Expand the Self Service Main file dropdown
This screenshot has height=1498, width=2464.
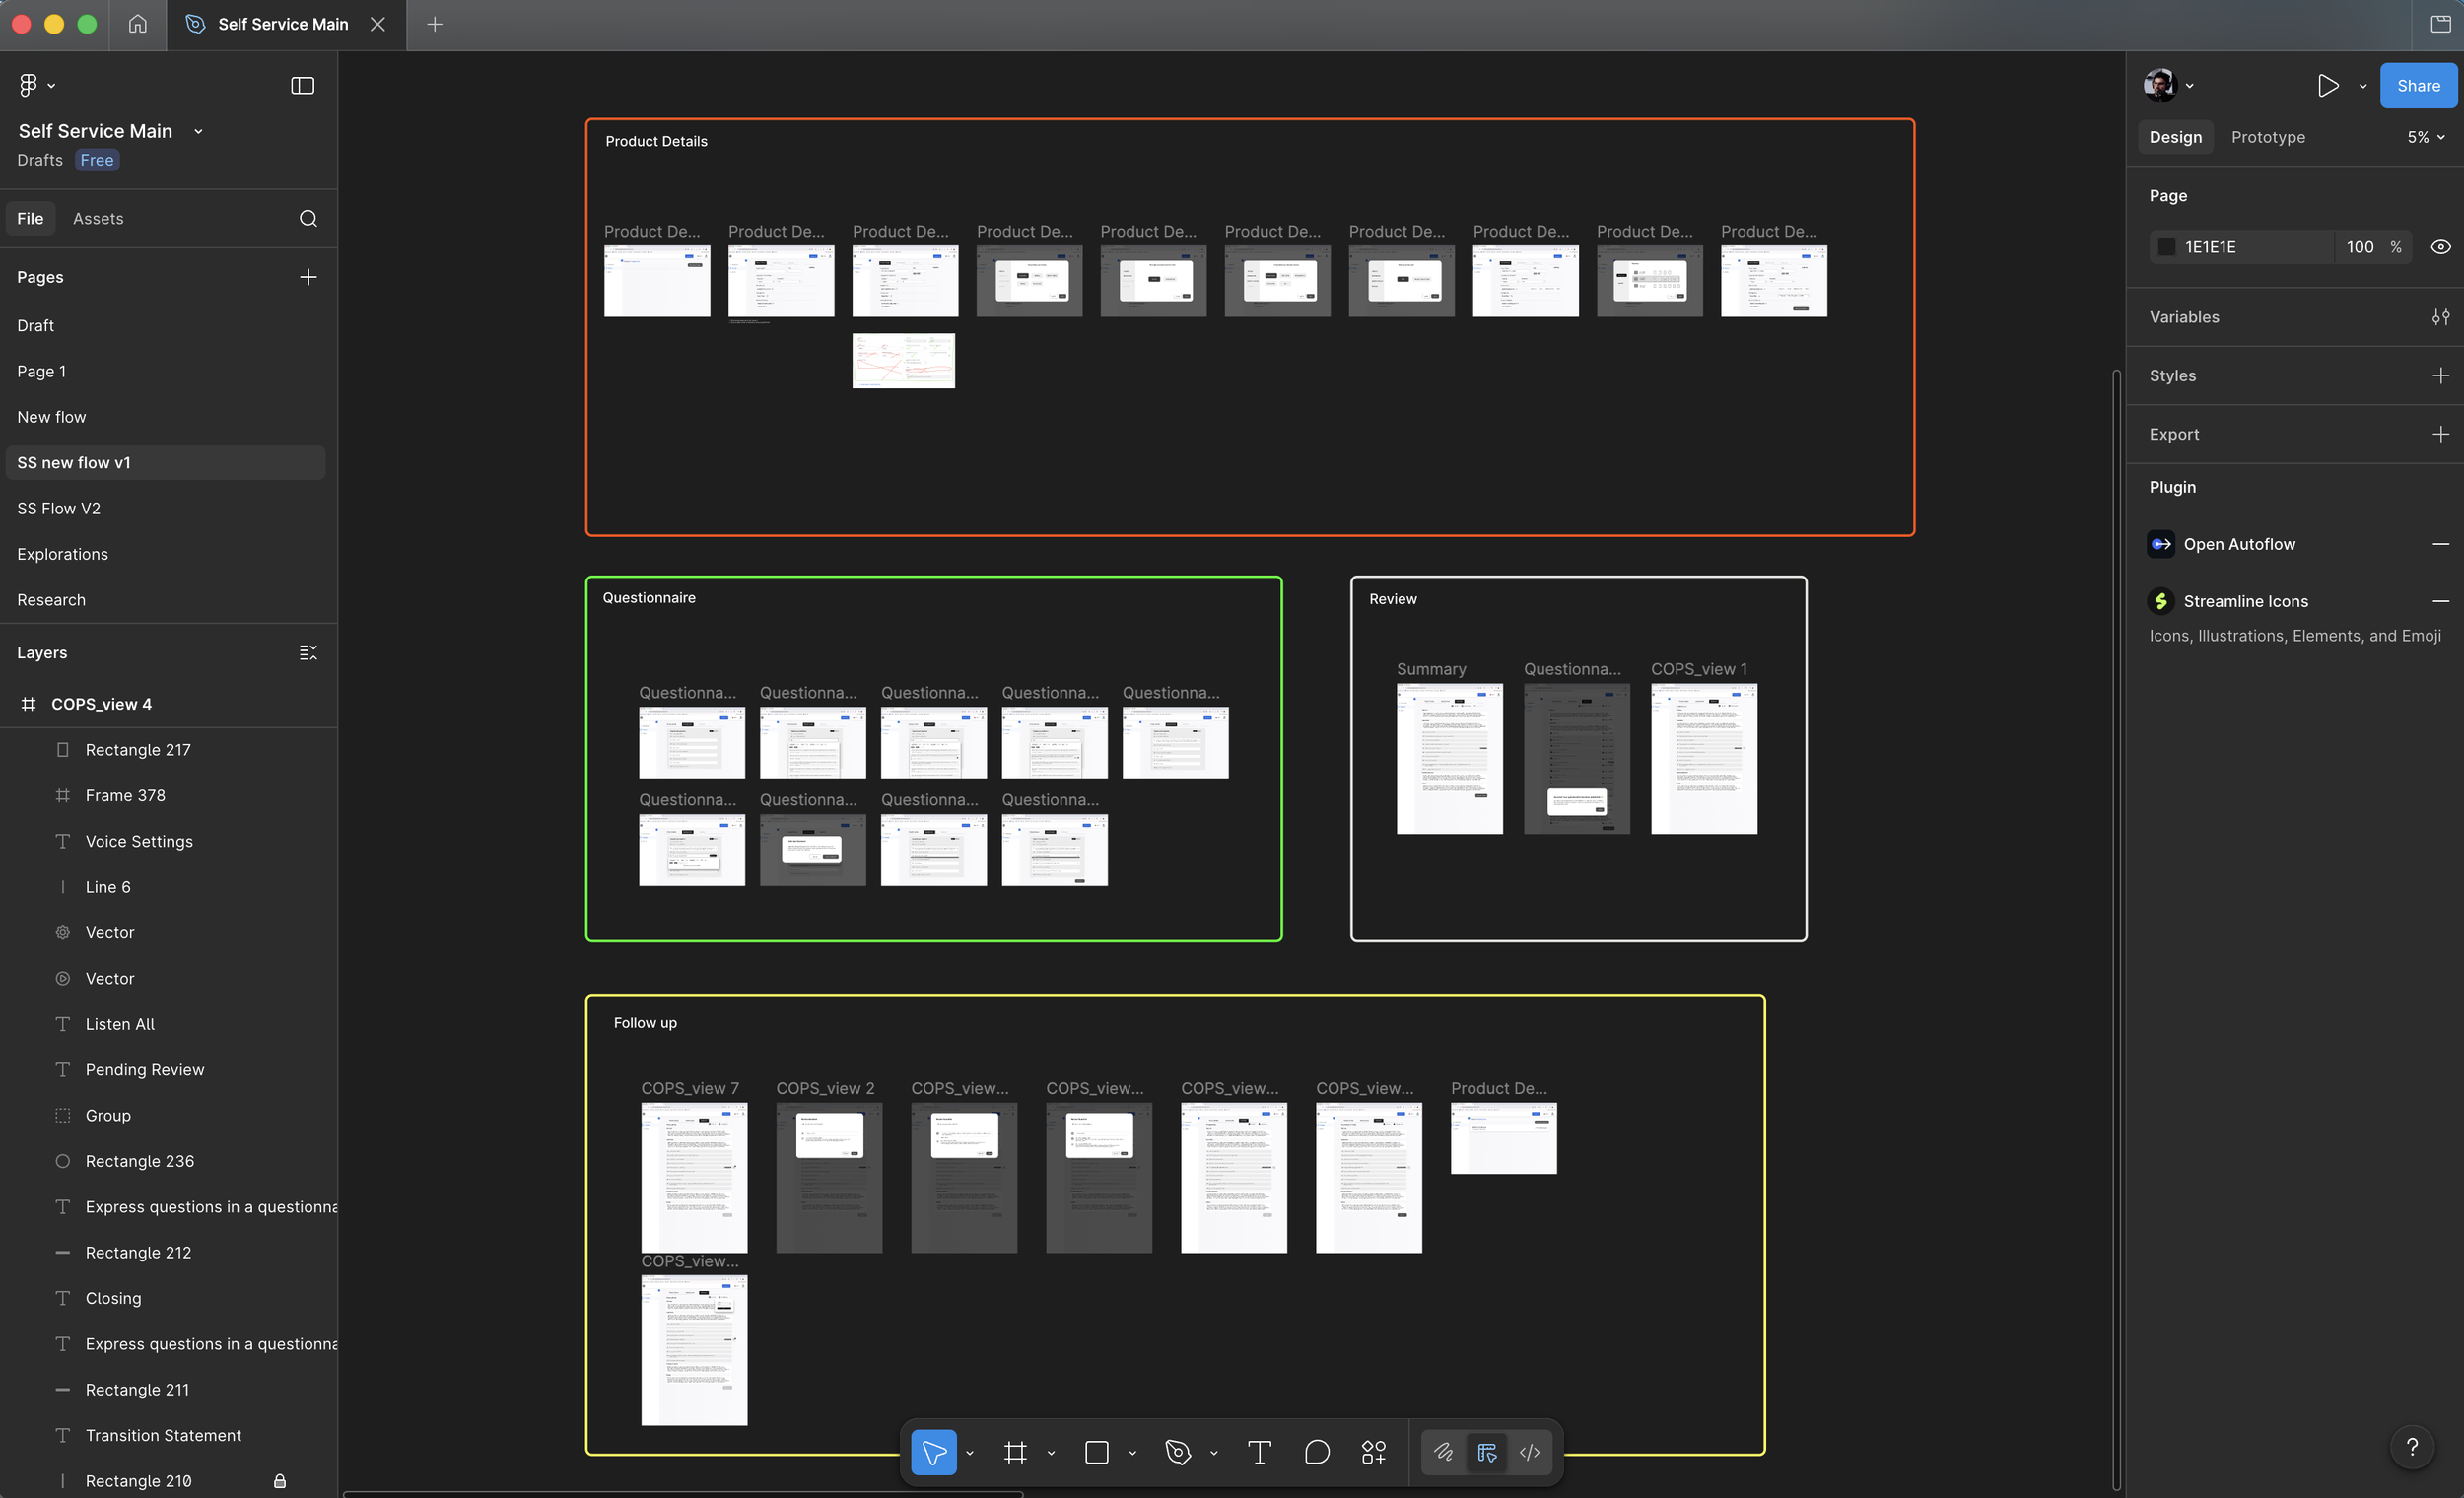(198, 131)
